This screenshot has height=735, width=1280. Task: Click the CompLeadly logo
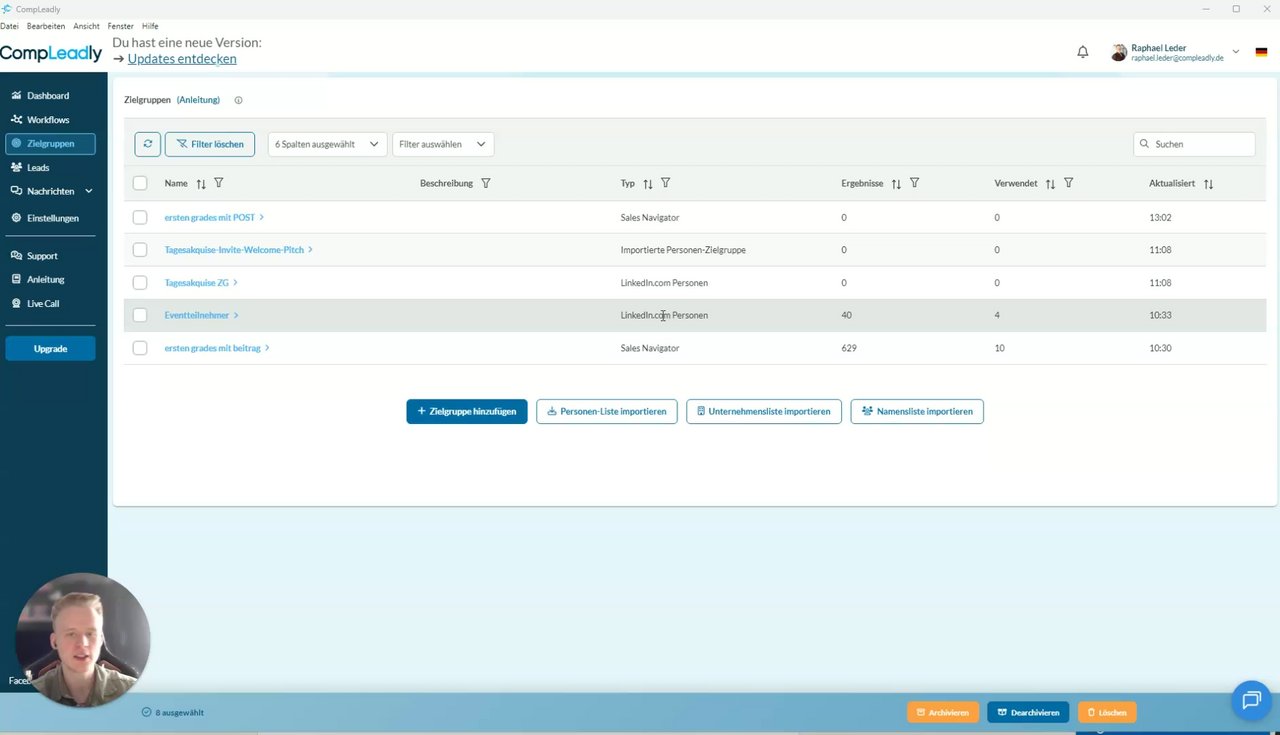[51, 53]
